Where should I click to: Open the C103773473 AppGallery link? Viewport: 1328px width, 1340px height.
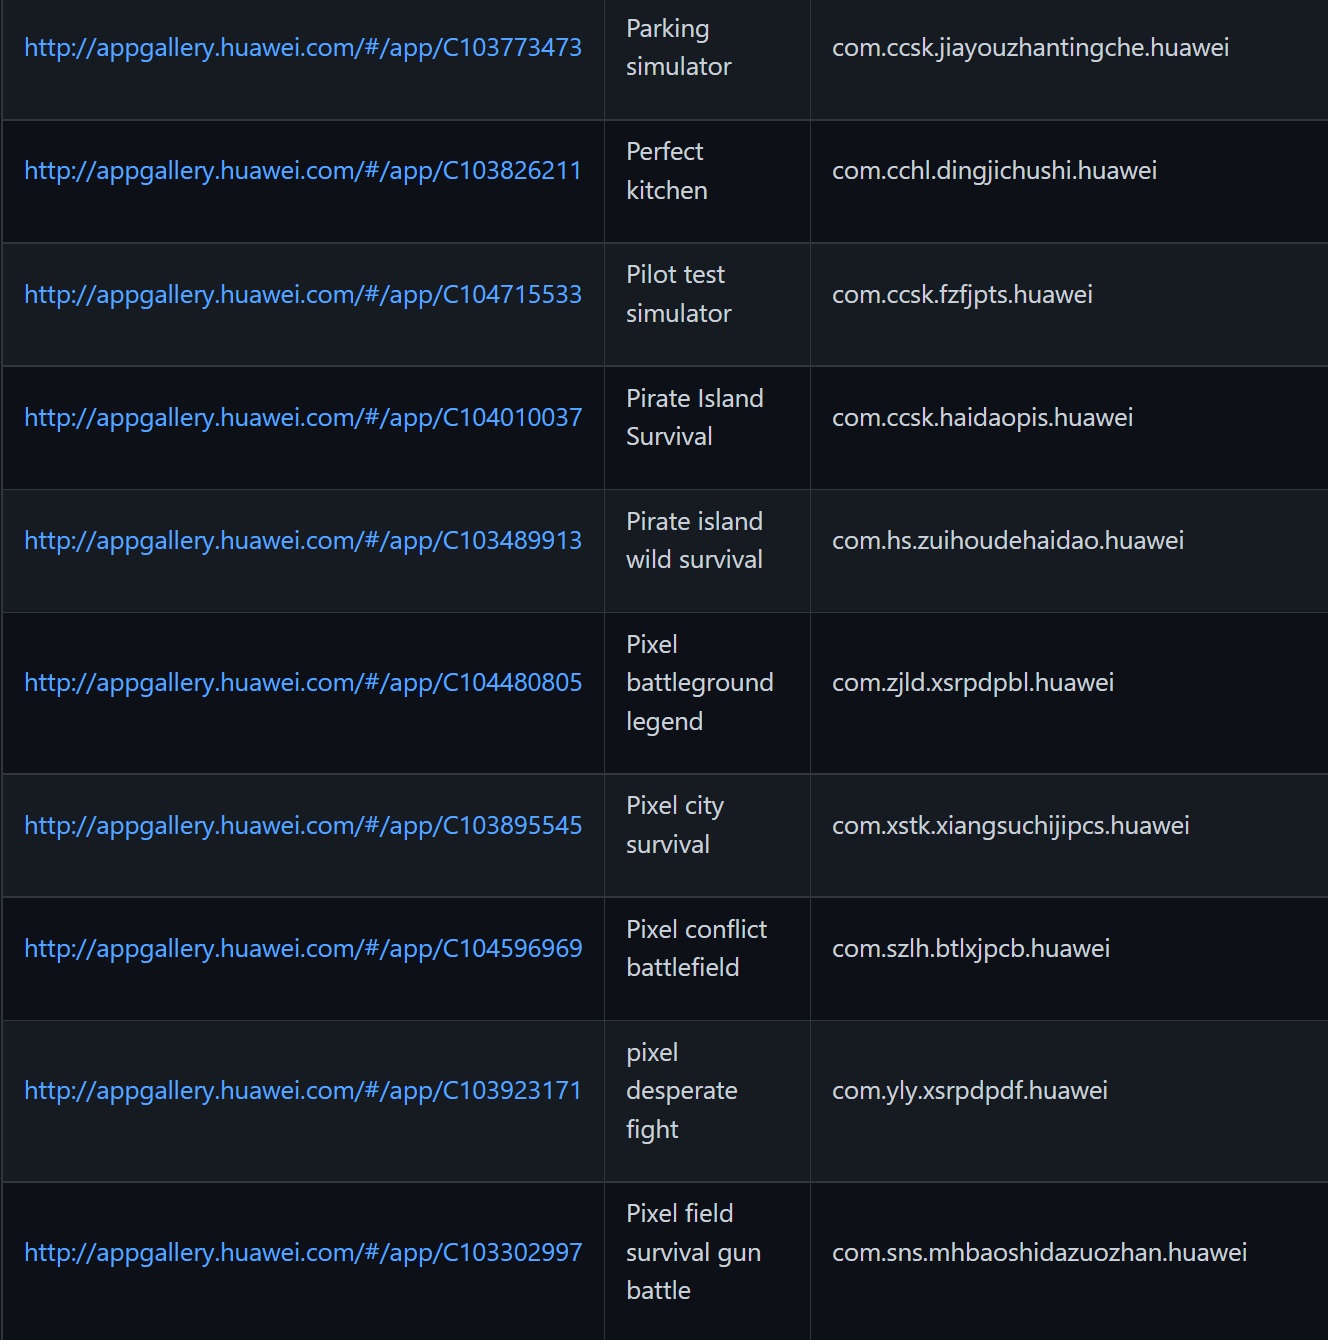tap(302, 47)
